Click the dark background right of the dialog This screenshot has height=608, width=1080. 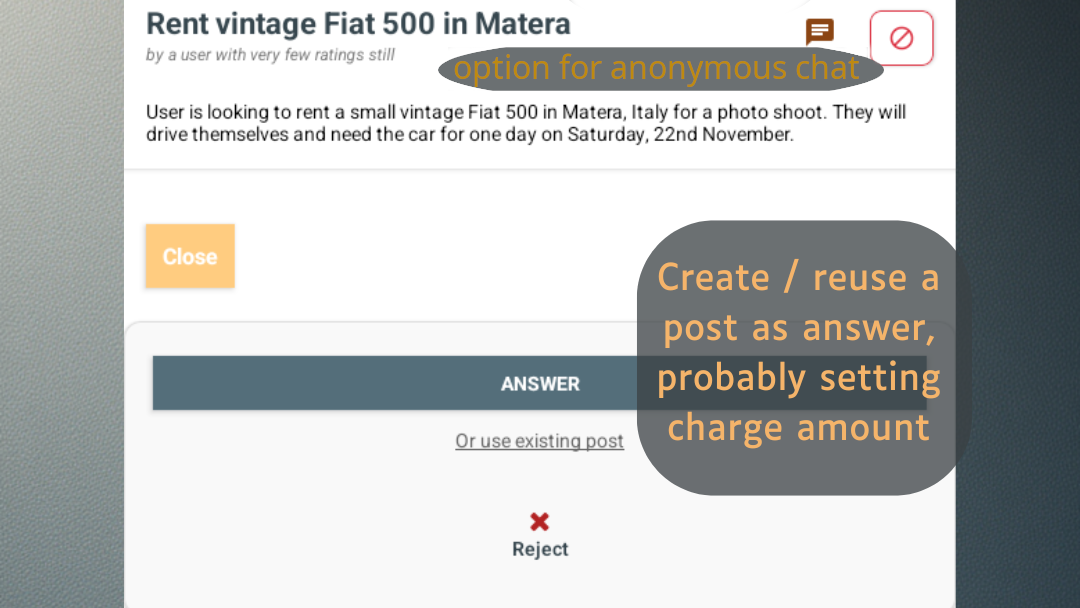tap(1018, 300)
